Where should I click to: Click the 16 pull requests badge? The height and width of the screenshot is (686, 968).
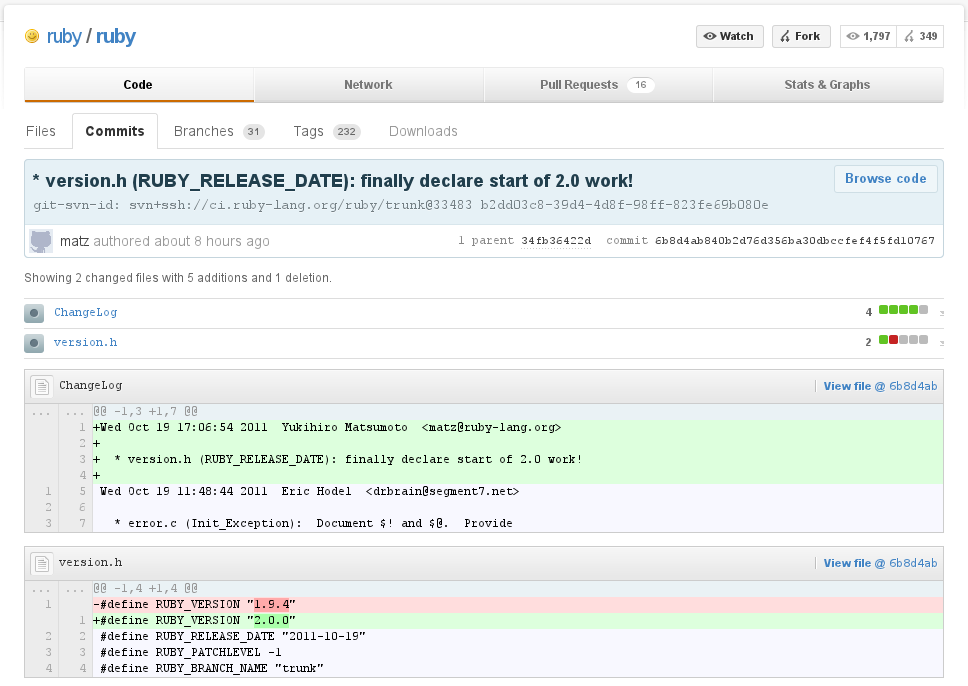pos(641,85)
